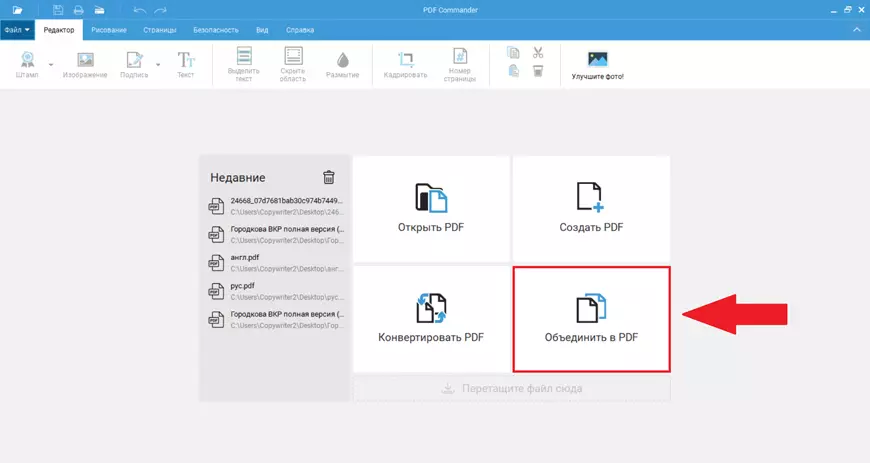This screenshot has width=870, height=463.
Task: Click the paste icon in ribbon
Action: pos(513,71)
